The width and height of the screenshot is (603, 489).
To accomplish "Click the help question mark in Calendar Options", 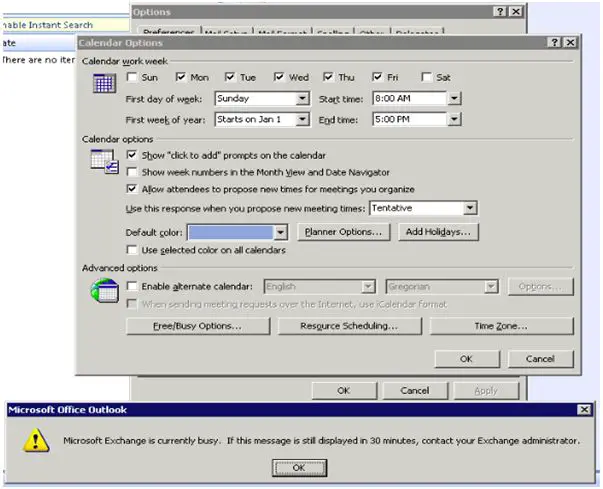I will tap(554, 42).
